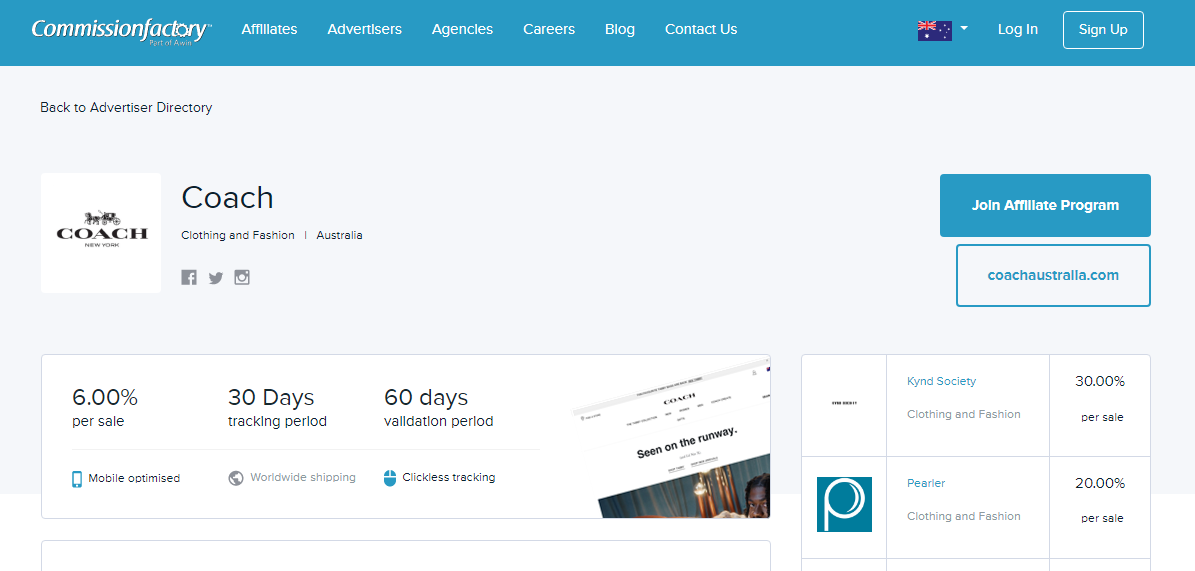The width and height of the screenshot is (1195, 571).
Task: Click the Worldwide shipping globe icon
Action: (236, 478)
